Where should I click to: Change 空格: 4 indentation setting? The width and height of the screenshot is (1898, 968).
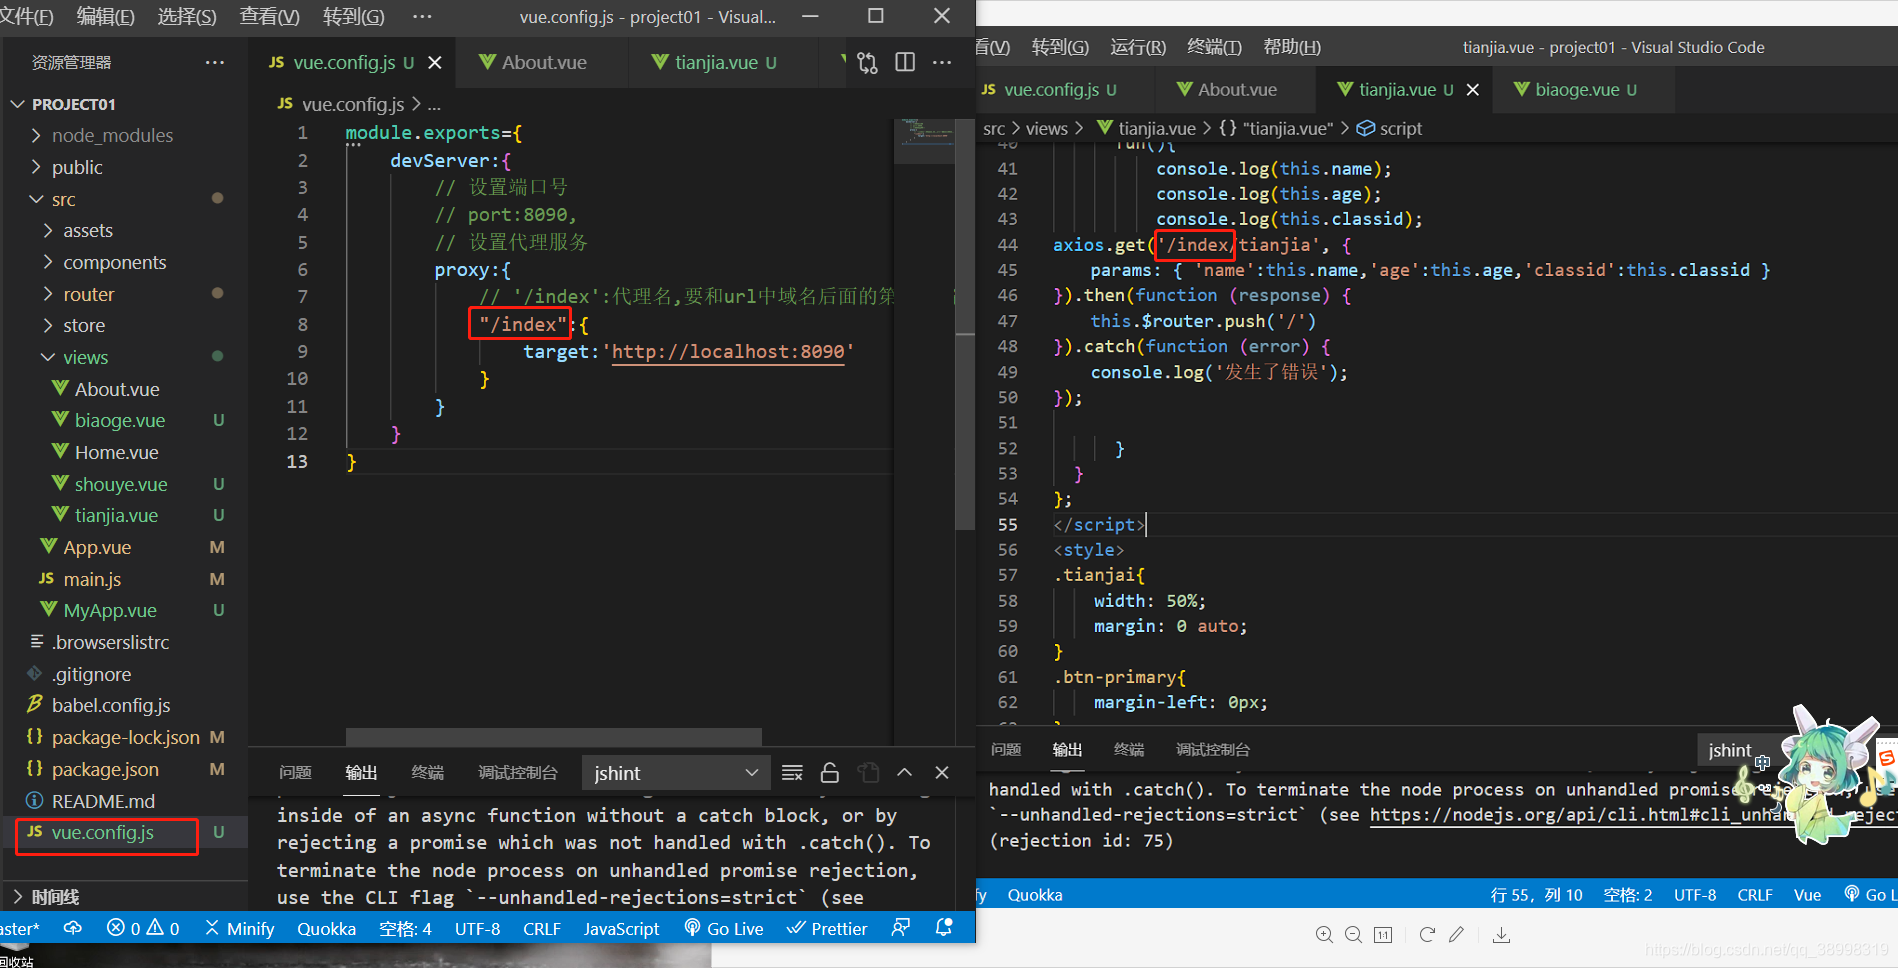pos(405,928)
